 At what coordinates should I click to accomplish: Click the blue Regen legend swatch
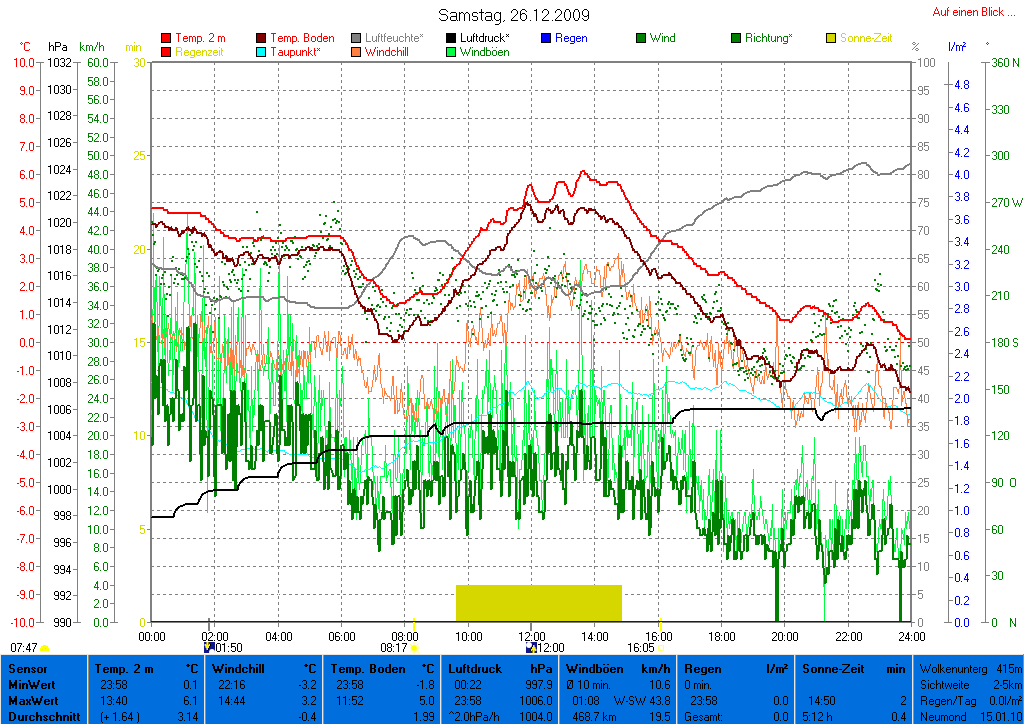point(546,38)
